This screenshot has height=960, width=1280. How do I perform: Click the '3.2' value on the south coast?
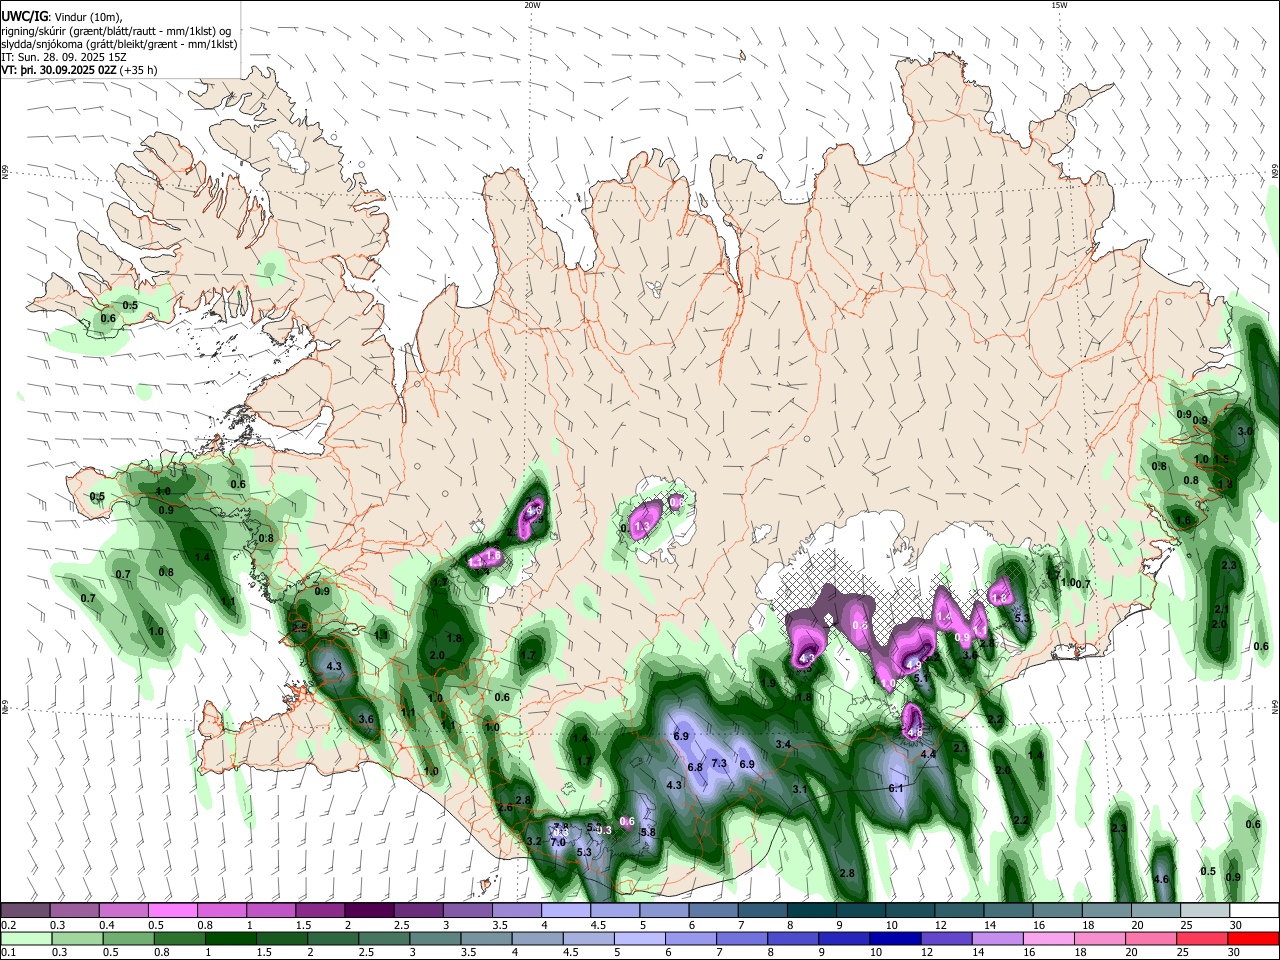pos(534,841)
